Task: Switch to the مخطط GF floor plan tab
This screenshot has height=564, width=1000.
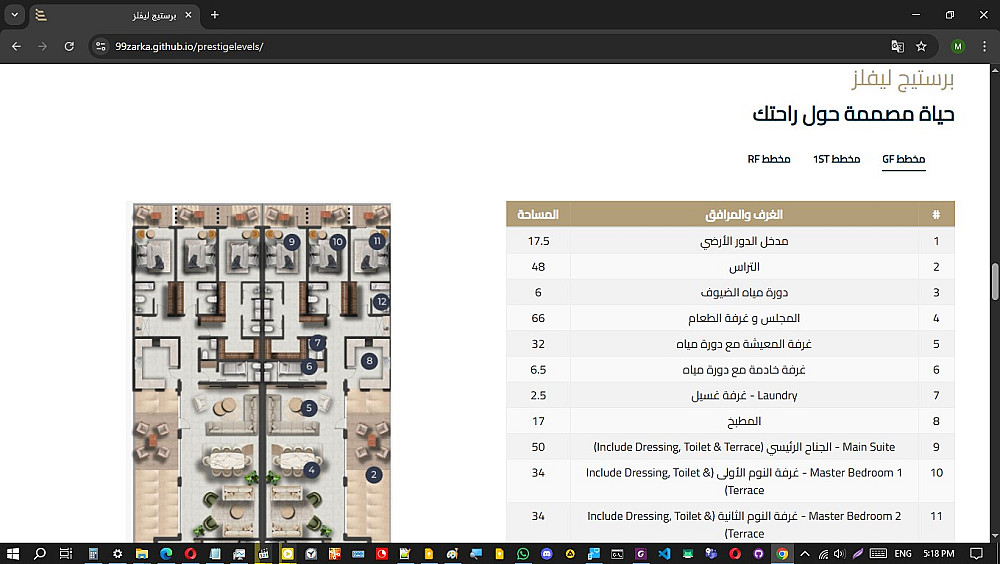Action: click(x=904, y=160)
